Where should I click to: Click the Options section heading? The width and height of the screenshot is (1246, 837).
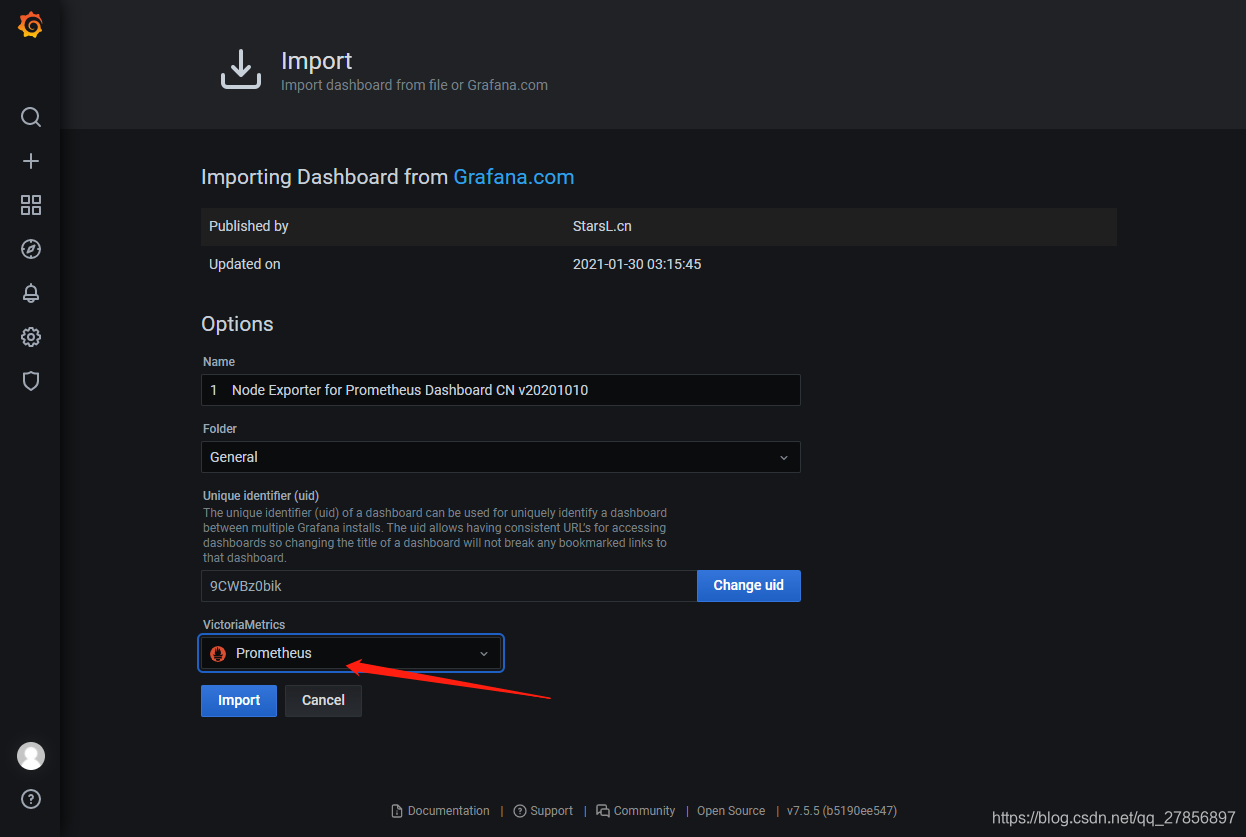[237, 324]
